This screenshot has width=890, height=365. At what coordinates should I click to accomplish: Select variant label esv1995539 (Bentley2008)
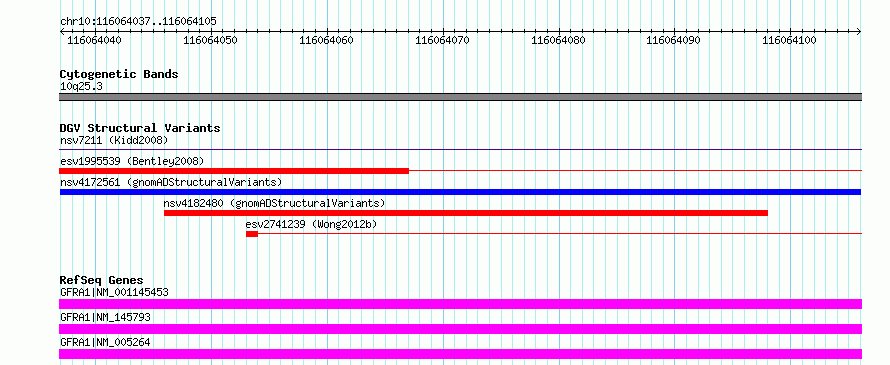point(132,161)
